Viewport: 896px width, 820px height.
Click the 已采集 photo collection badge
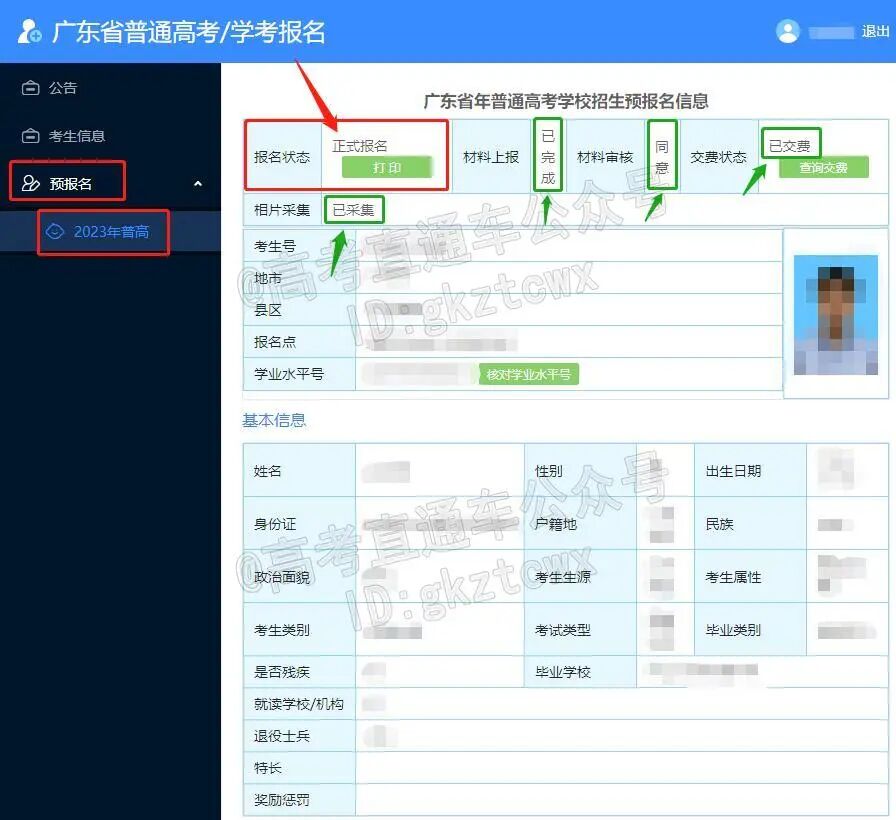[355, 209]
